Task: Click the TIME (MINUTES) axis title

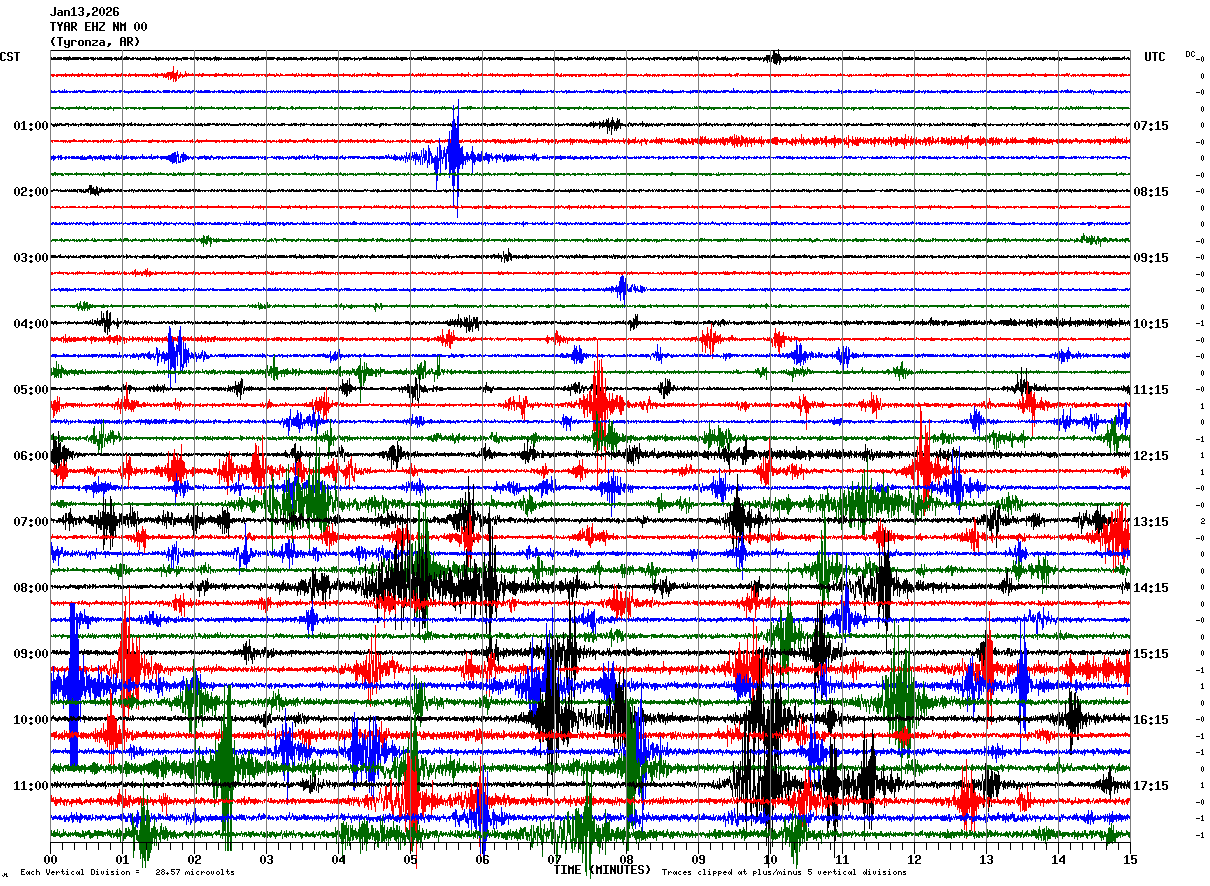Action: click(602, 870)
